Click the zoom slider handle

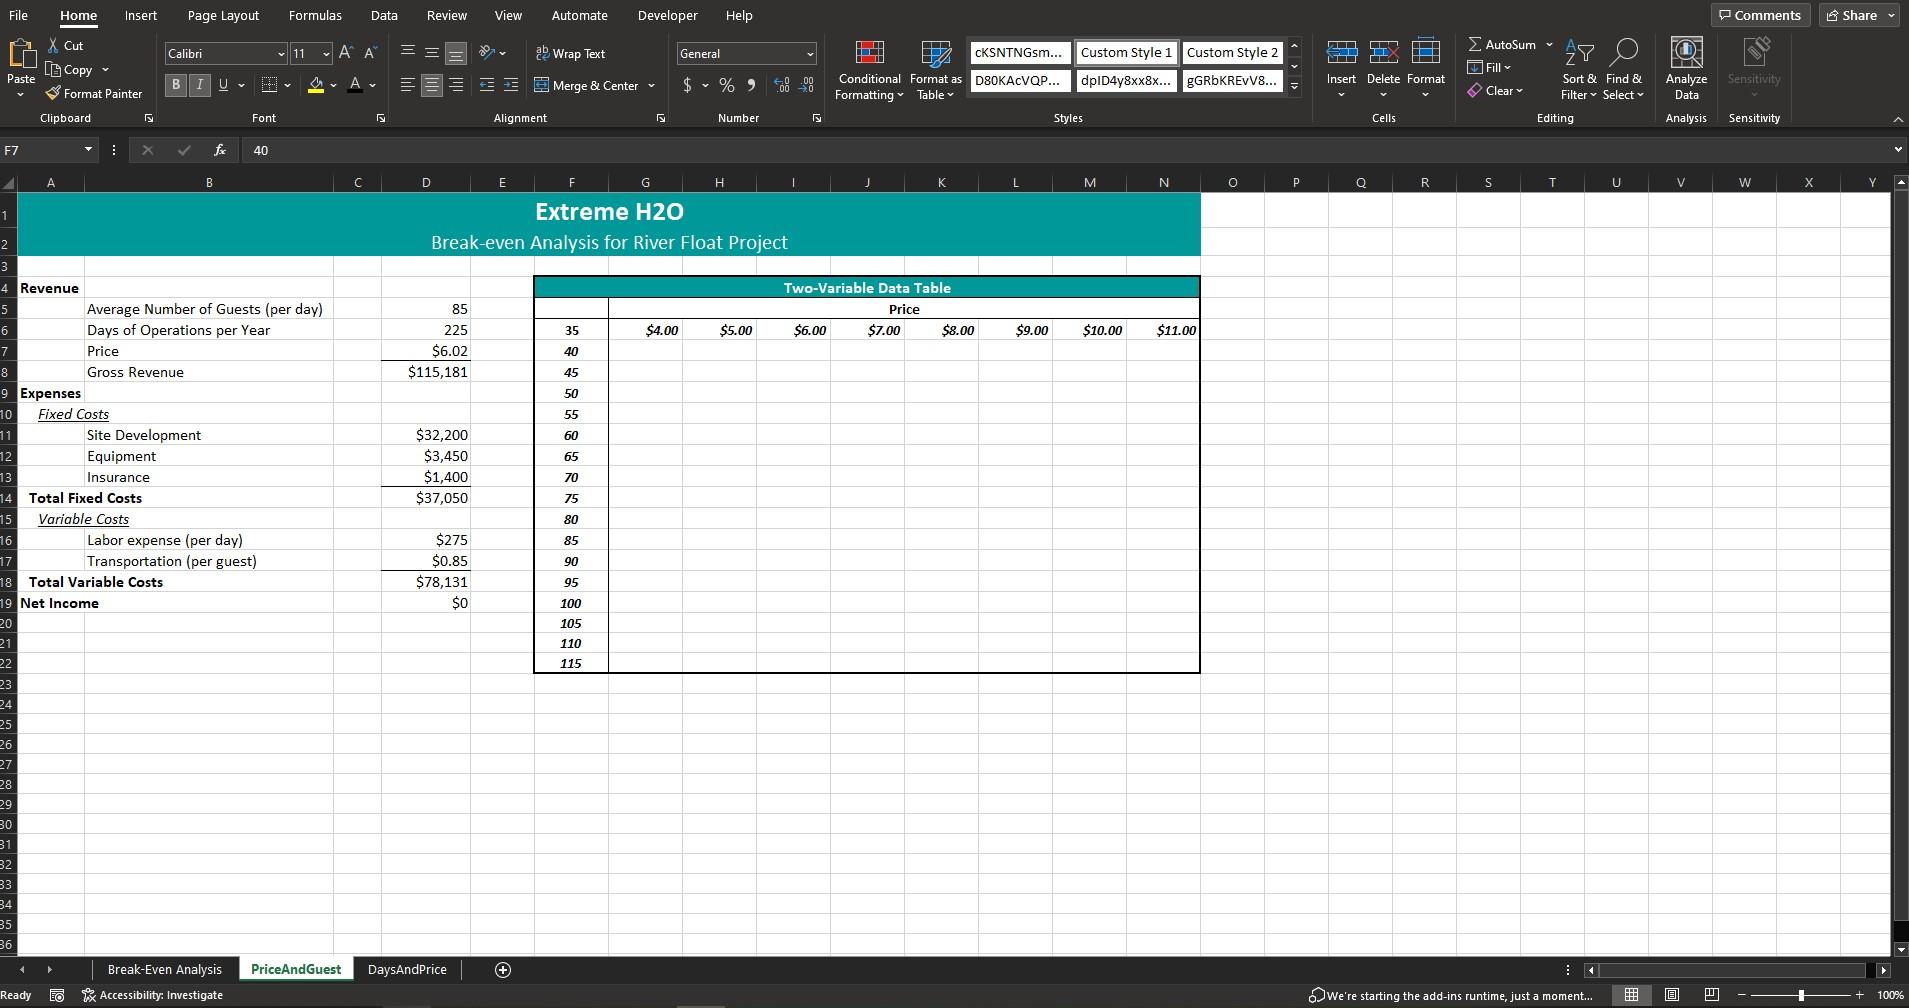[x=1801, y=995]
